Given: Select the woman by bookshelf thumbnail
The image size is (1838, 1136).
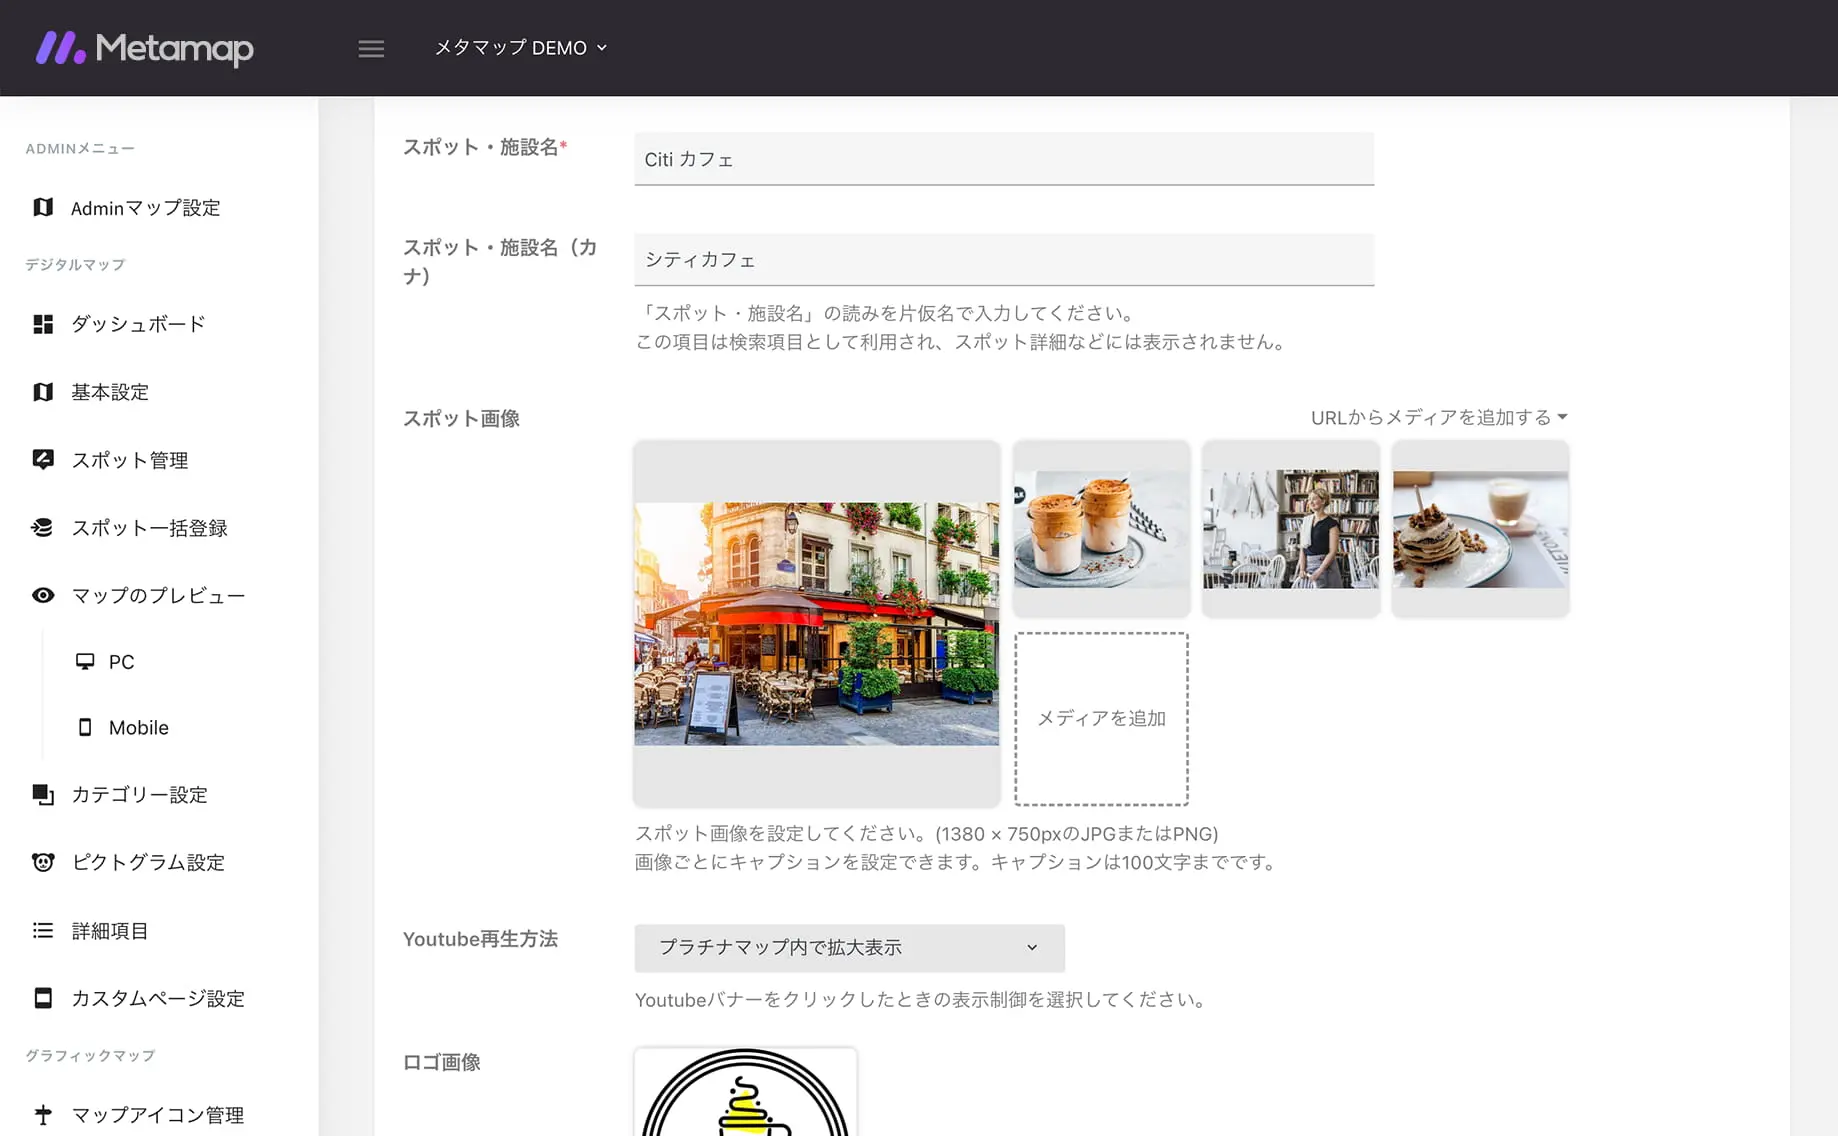Looking at the screenshot, I should [x=1291, y=529].
